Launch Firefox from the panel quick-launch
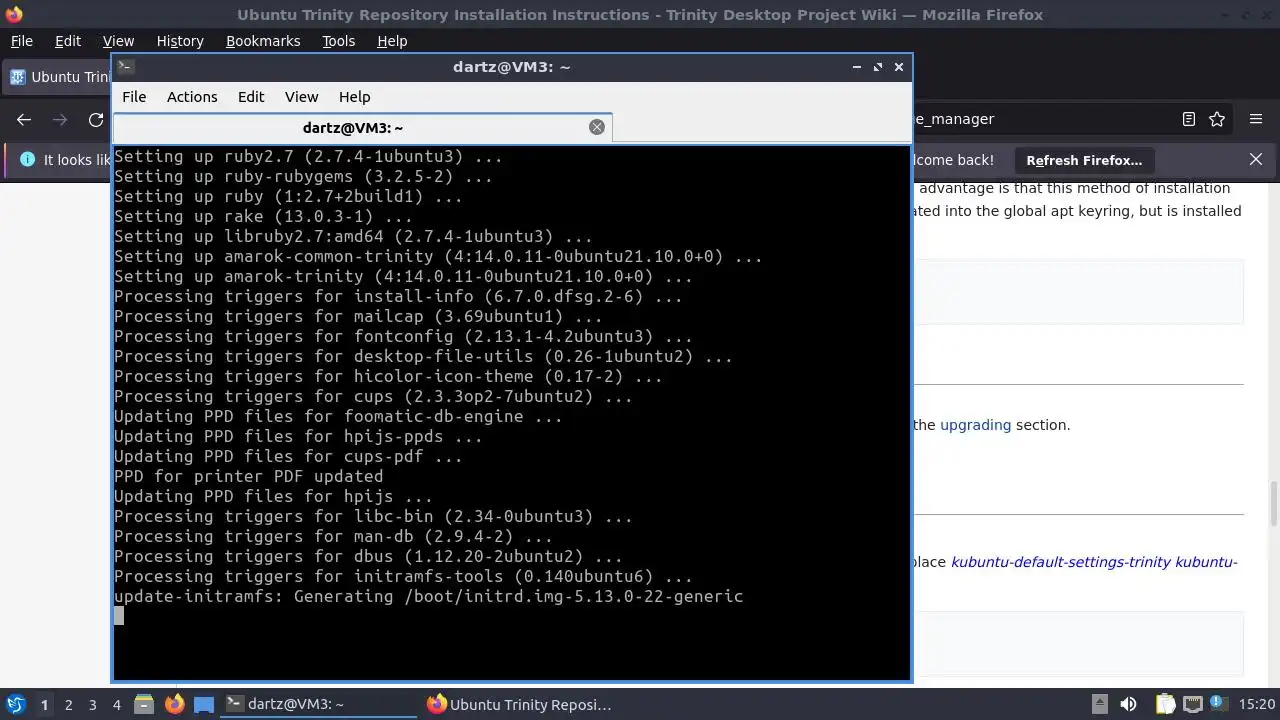The image size is (1280, 720). pyautogui.click(x=174, y=704)
